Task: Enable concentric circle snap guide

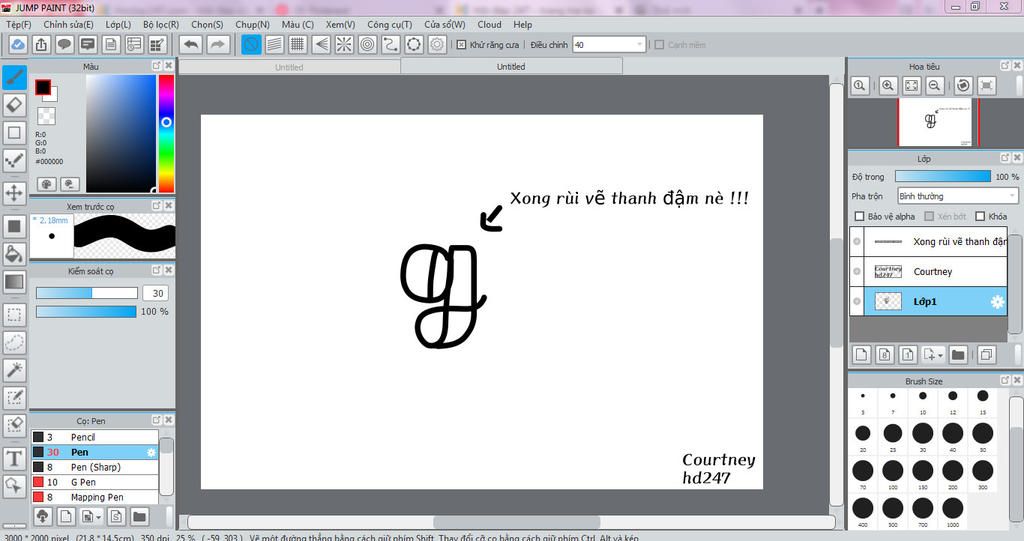Action: 368,44
